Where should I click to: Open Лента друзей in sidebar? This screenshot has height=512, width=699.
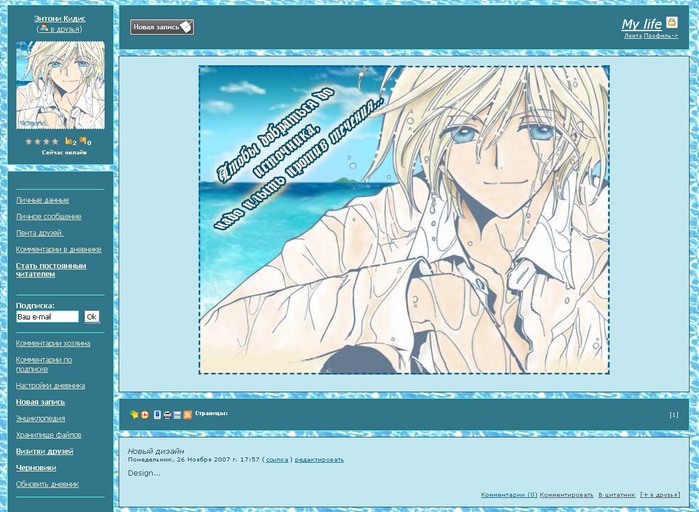(40, 233)
